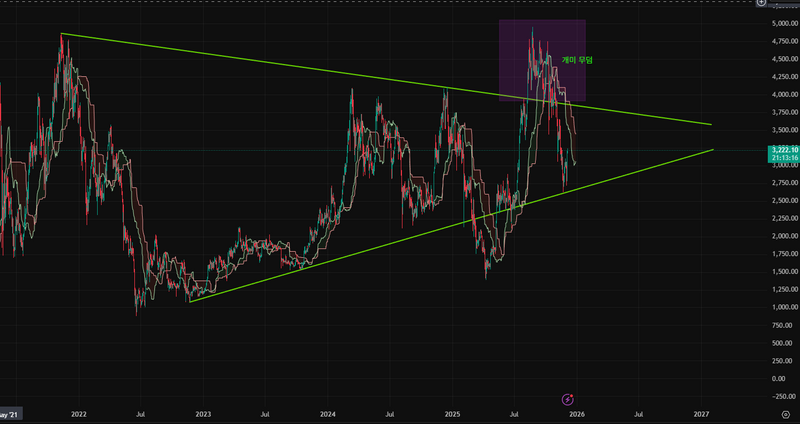Image resolution: width=800 pixels, height=424 pixels.
Task: Select the lower ascending green trendline
Action: (x=400, y=241)
